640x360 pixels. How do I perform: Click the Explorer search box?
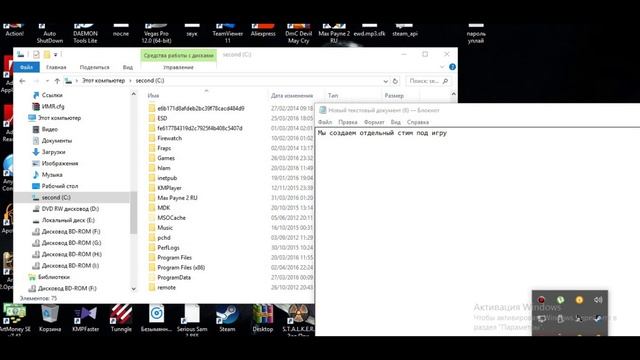(x=428, y=81)
